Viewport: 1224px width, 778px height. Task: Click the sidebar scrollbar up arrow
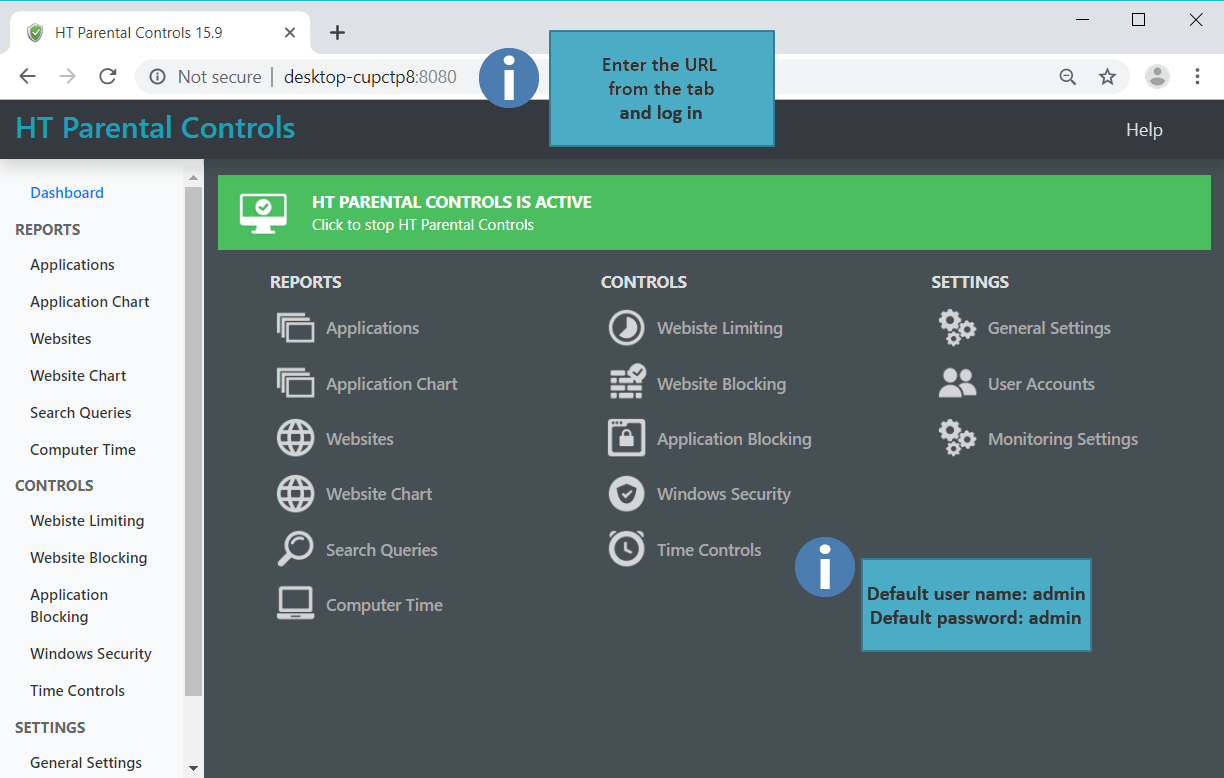tap(194, 178)
